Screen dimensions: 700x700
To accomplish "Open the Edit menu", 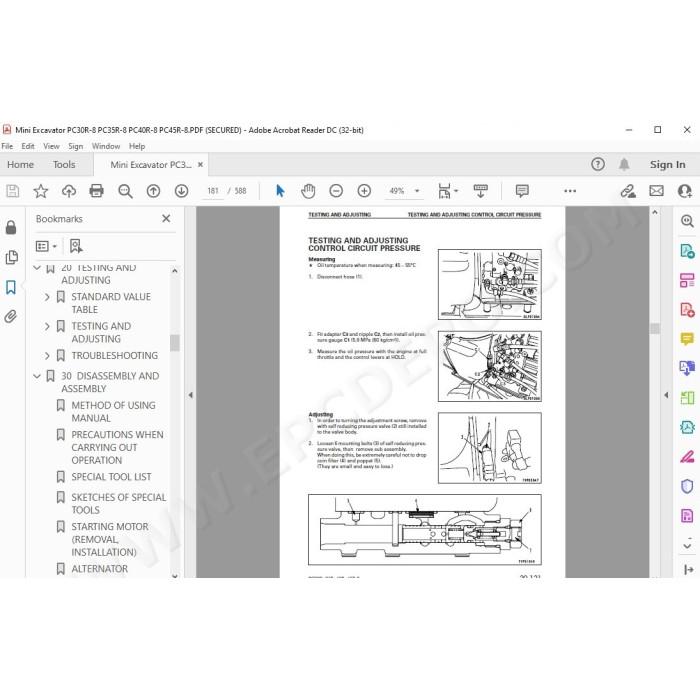I will 28,146.
